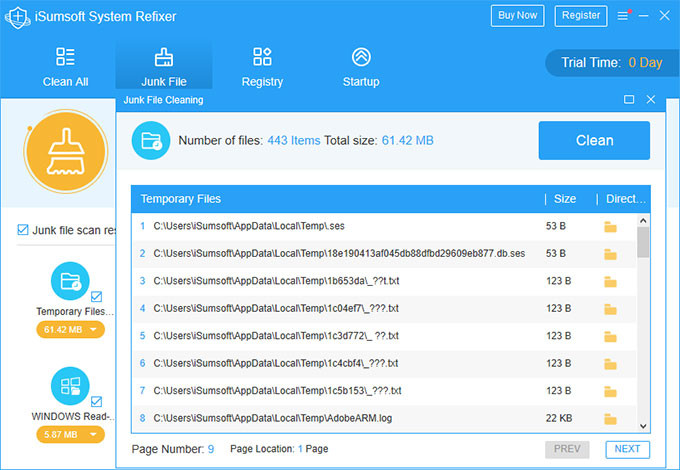Minimize the iSumsoft System Refixer window
680x470 pixels.
point(644,16)
